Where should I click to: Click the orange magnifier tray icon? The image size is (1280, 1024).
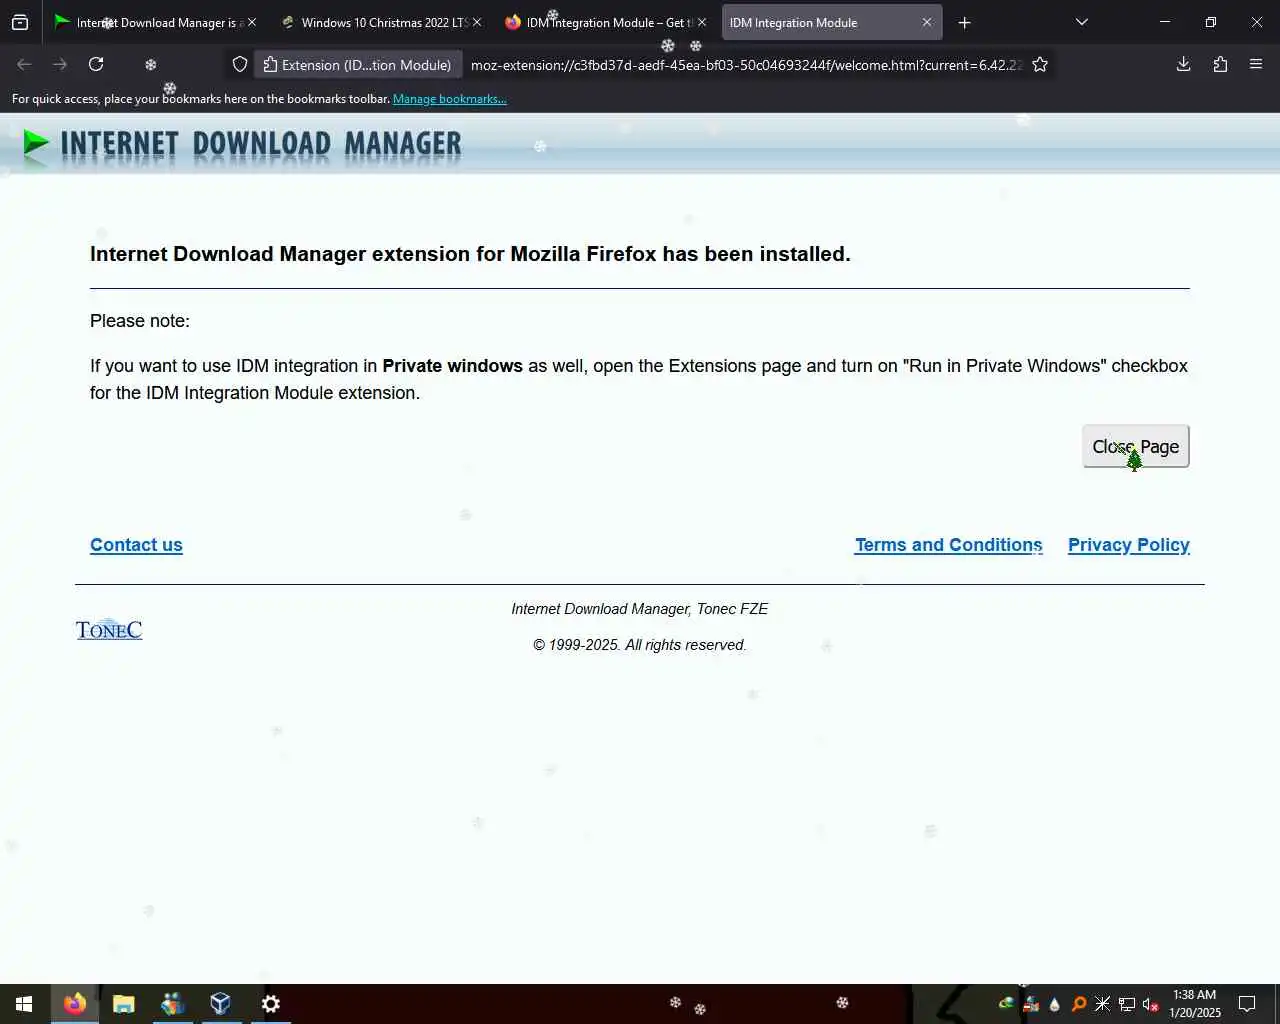(1079, 1004)
